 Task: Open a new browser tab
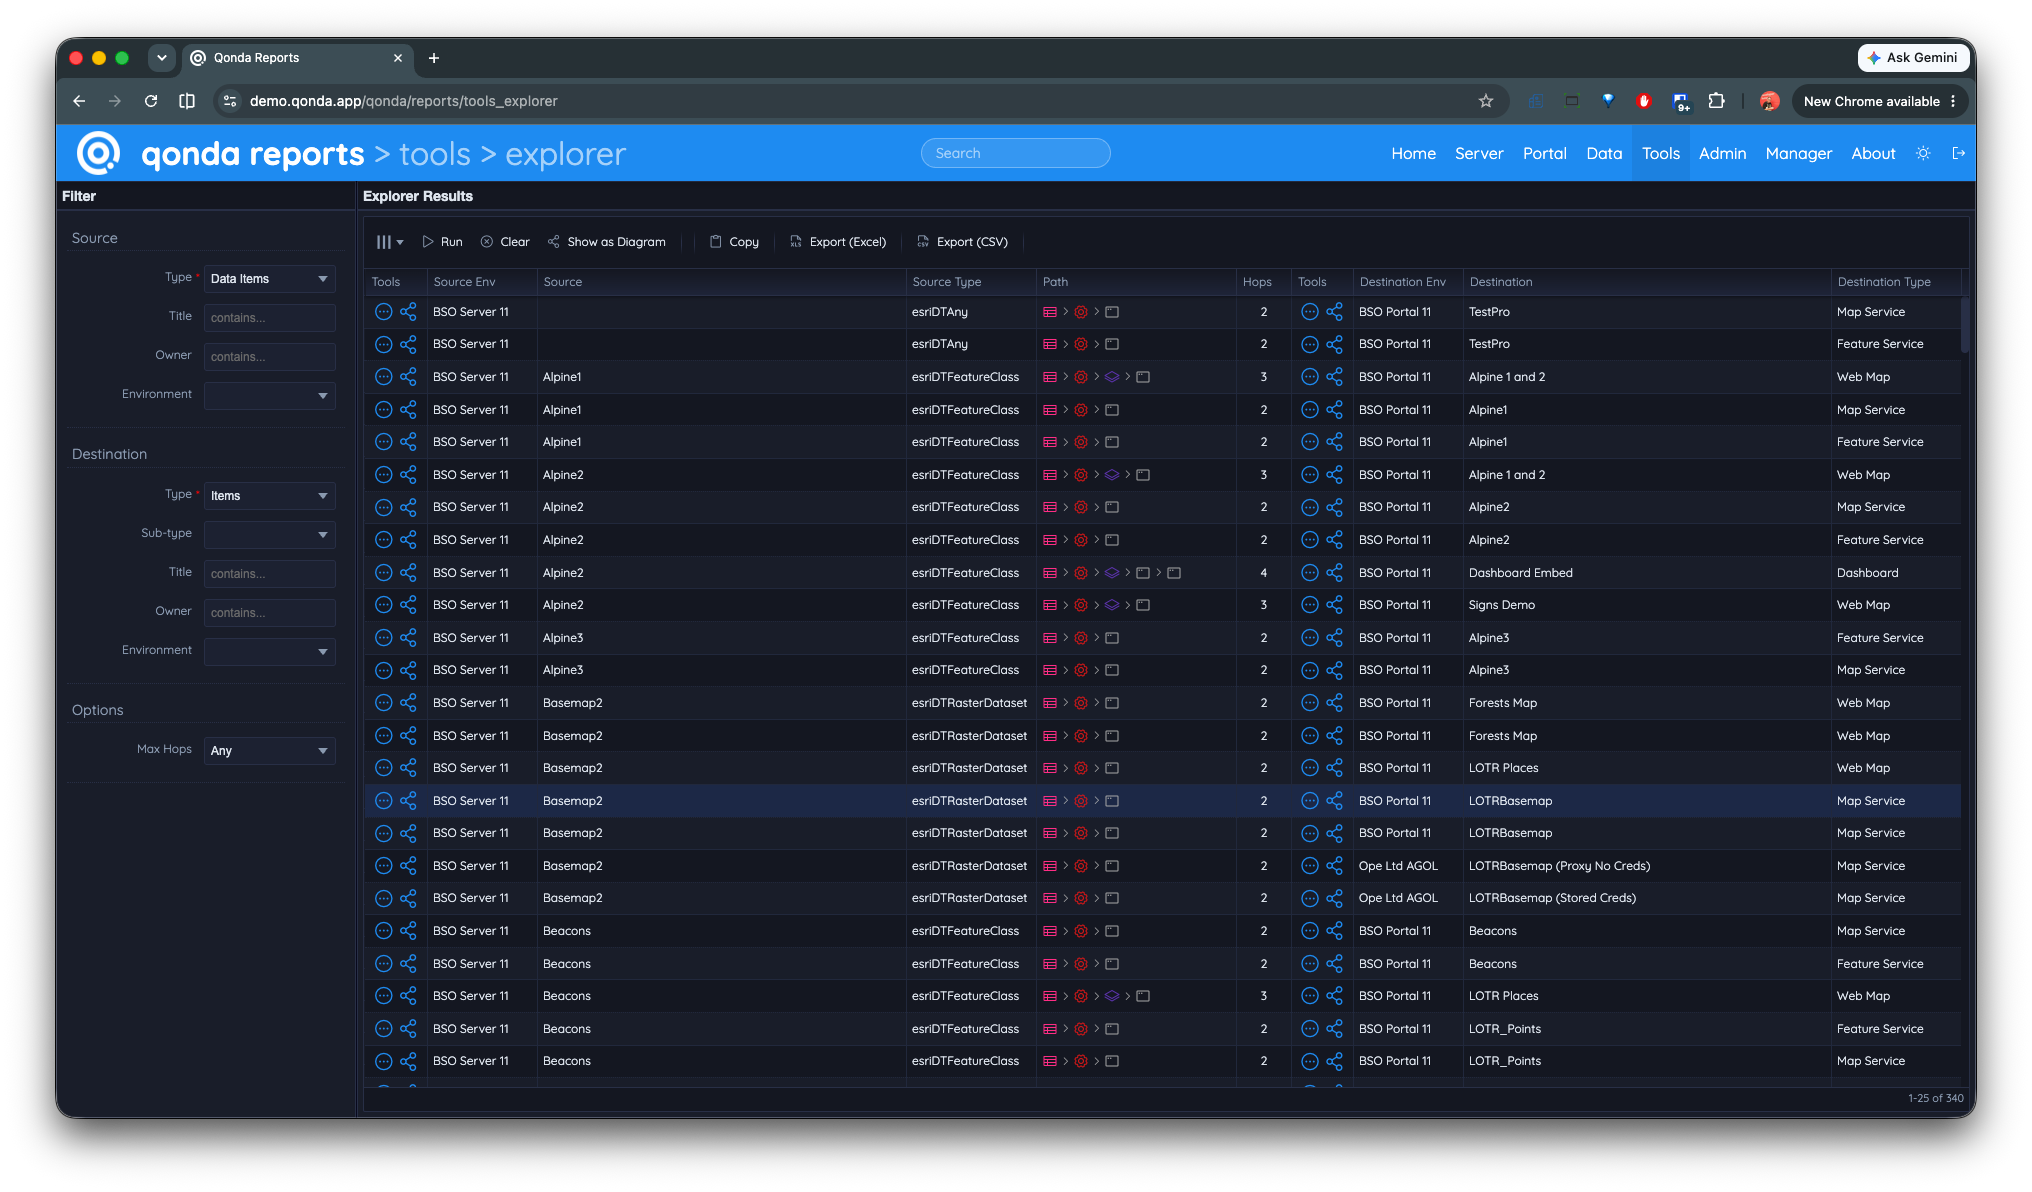(x=434, y=58)
